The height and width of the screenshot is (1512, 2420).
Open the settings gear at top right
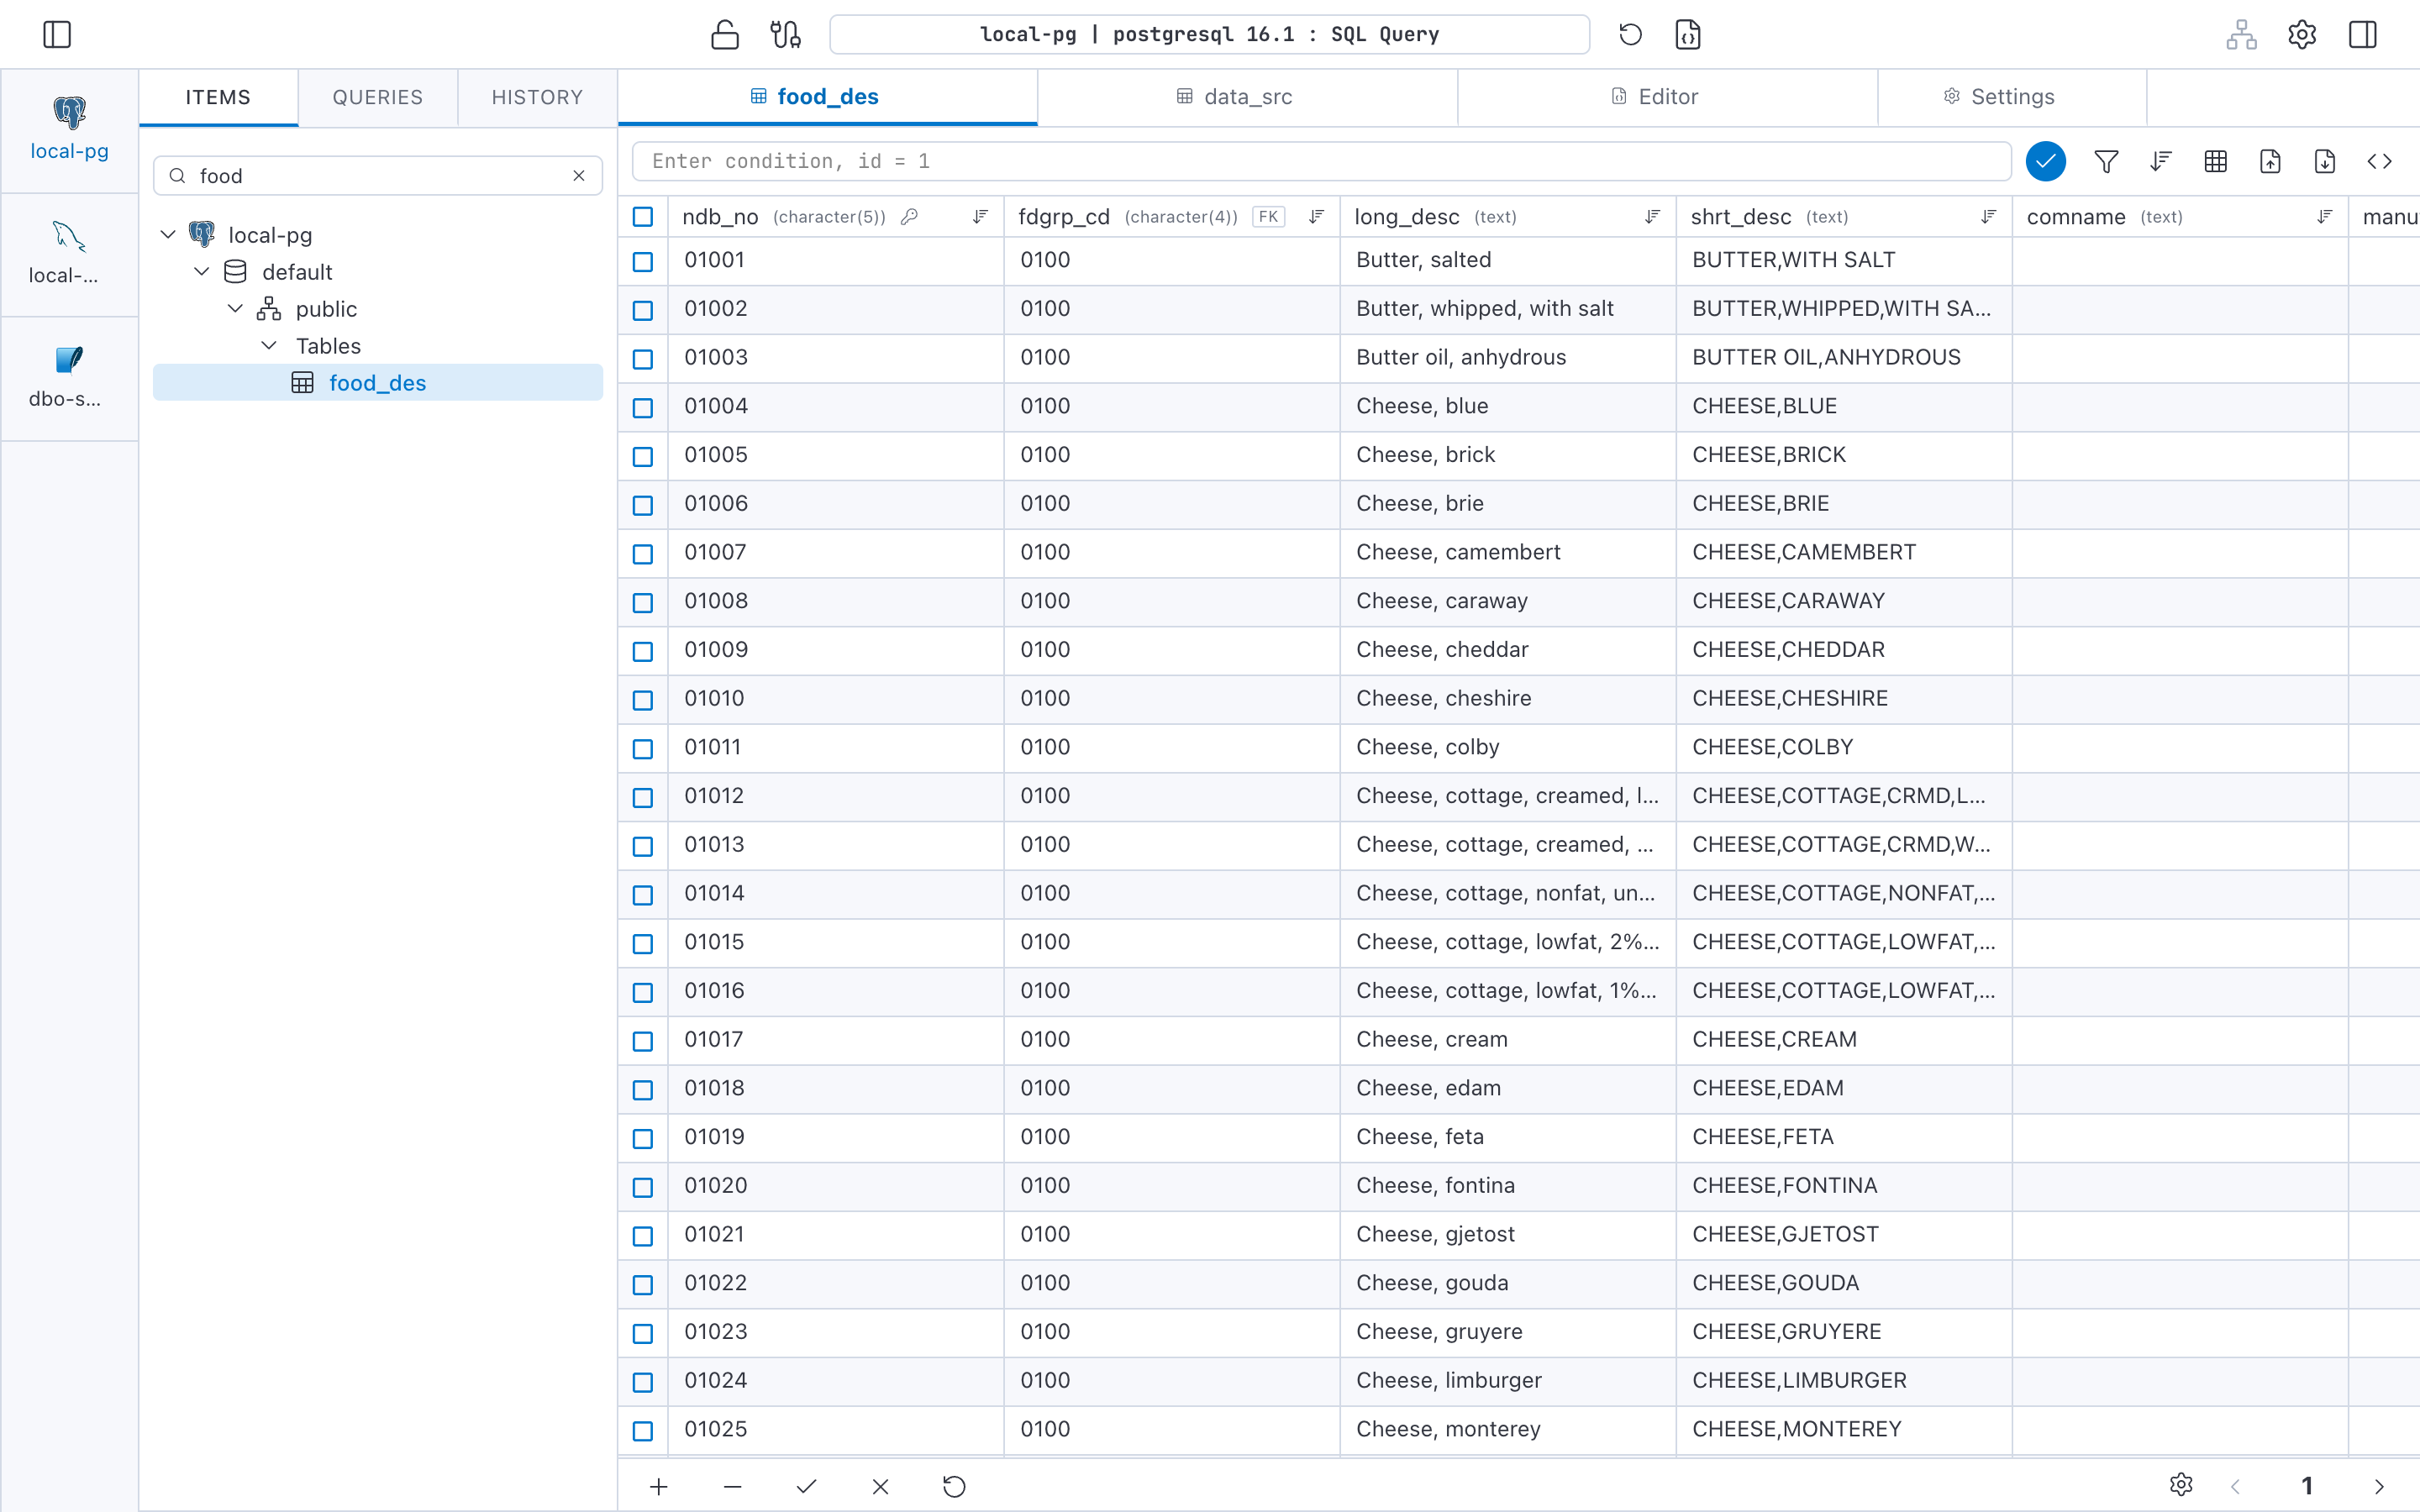pyautogui.click(x=2302, y=35)
